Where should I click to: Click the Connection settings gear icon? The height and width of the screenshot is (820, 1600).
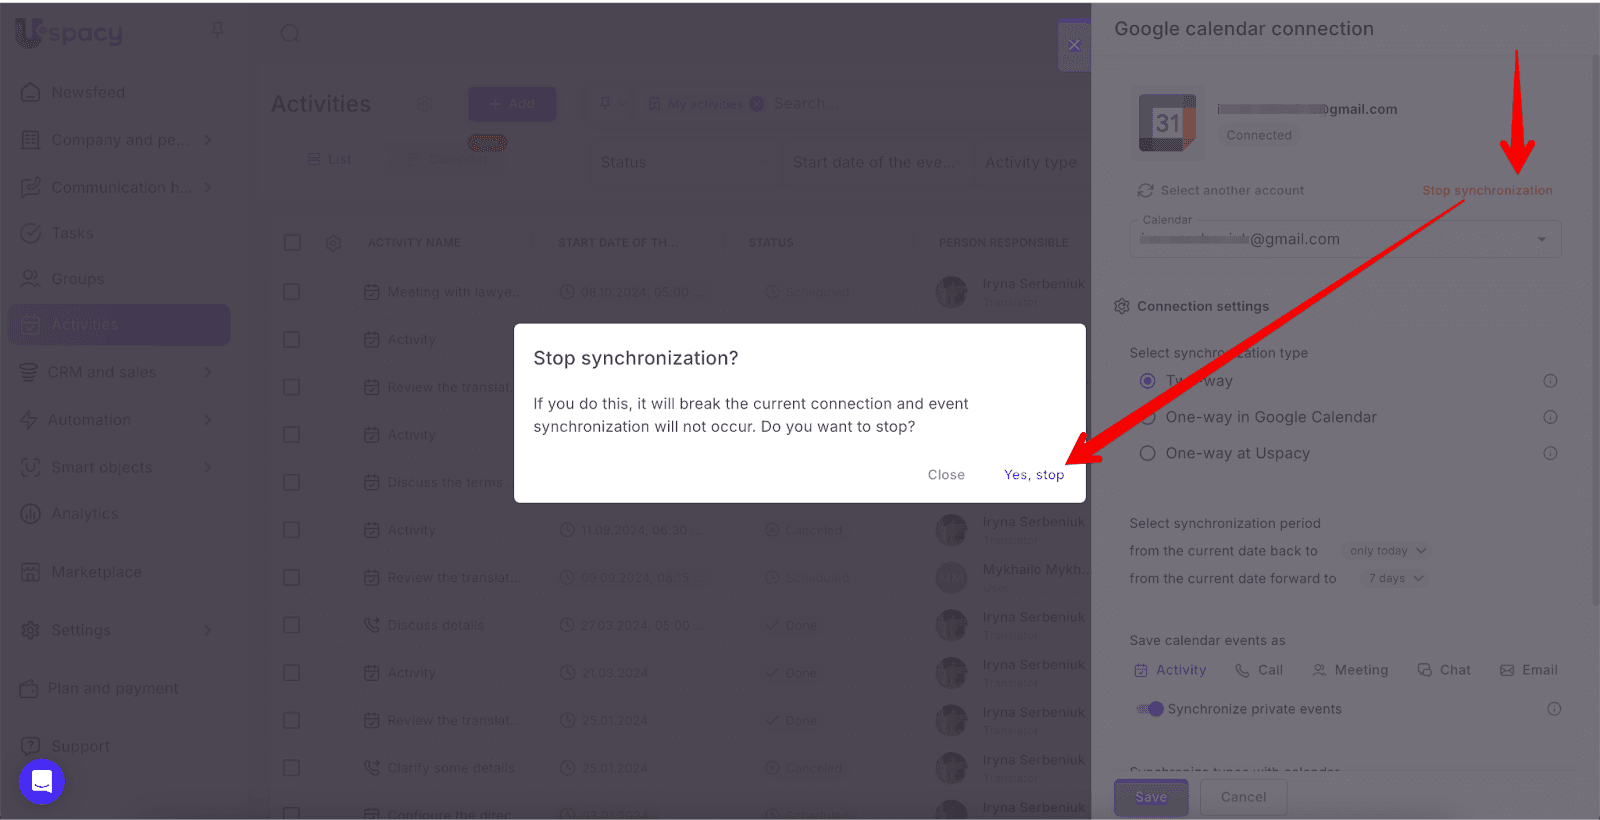tap(1122, 306)
